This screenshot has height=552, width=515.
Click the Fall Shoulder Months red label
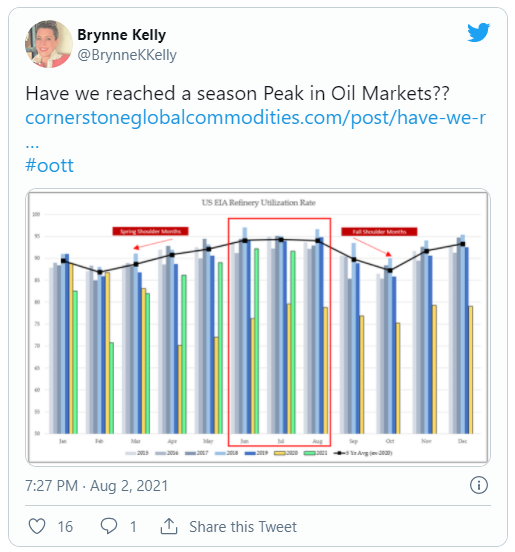coord(379,232)
